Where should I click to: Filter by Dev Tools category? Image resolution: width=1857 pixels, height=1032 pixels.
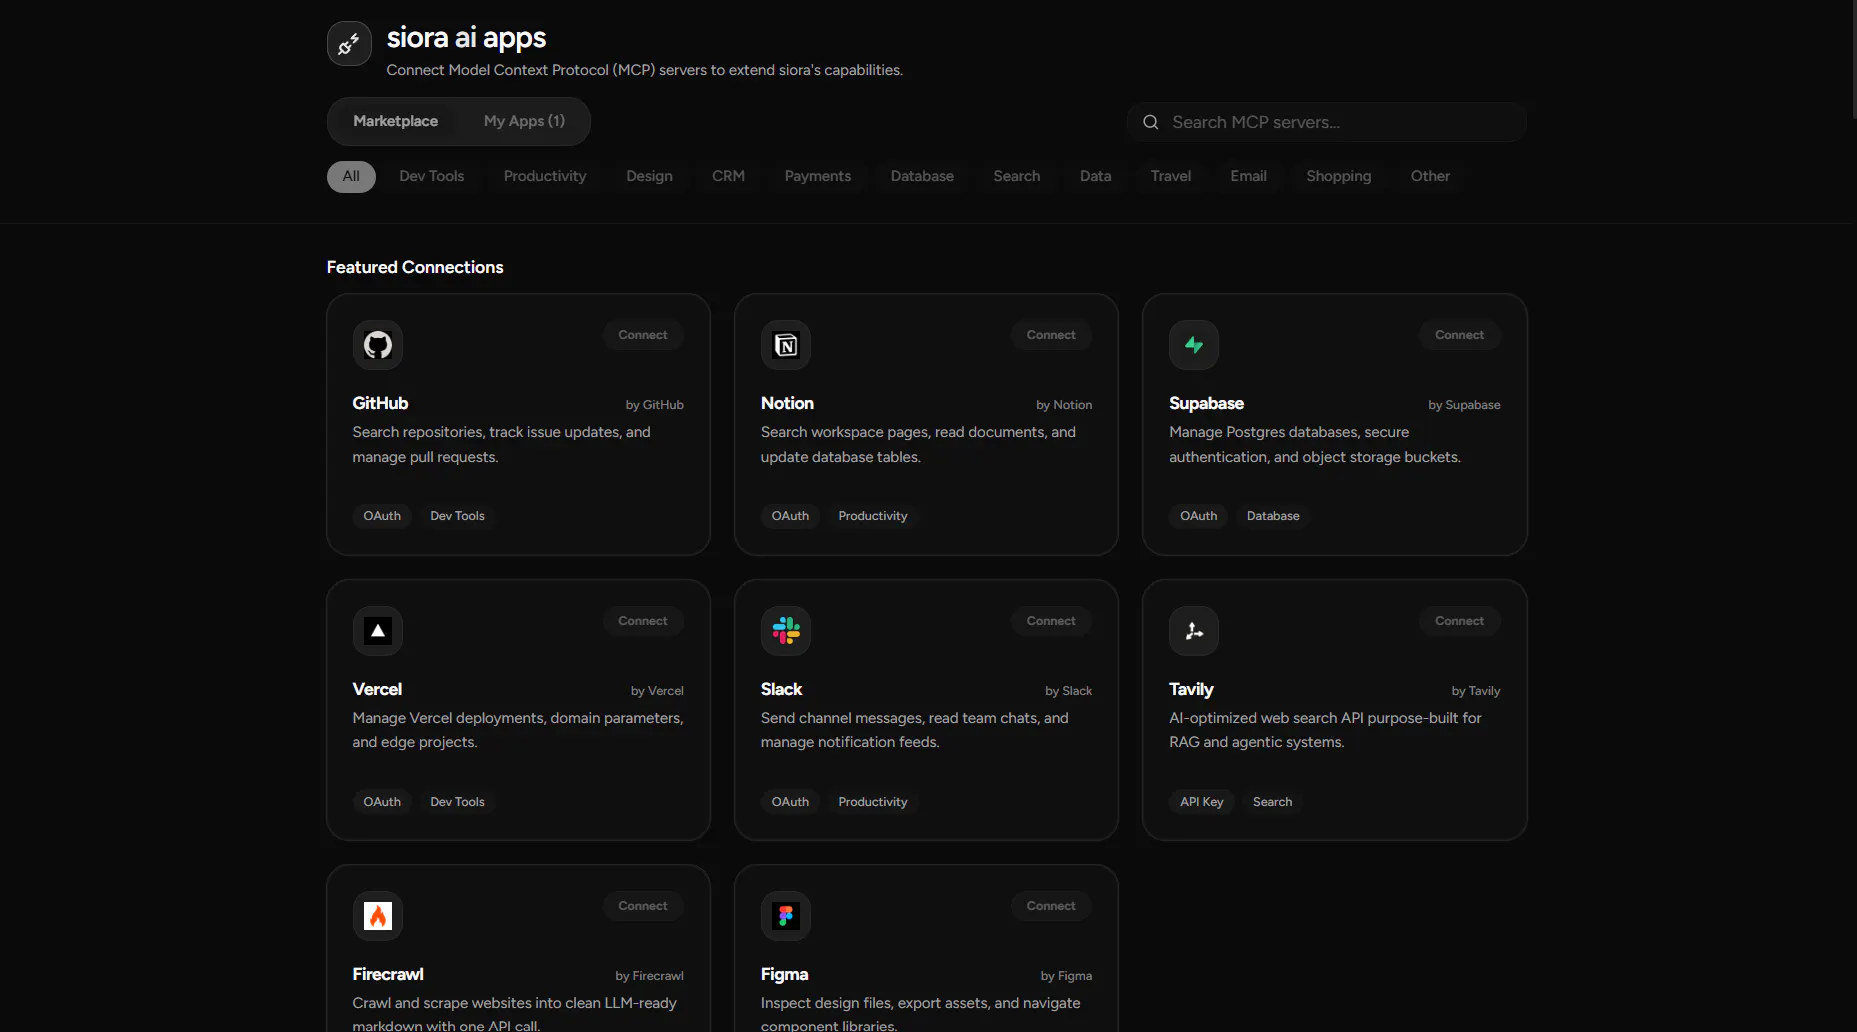click(432, 176)
